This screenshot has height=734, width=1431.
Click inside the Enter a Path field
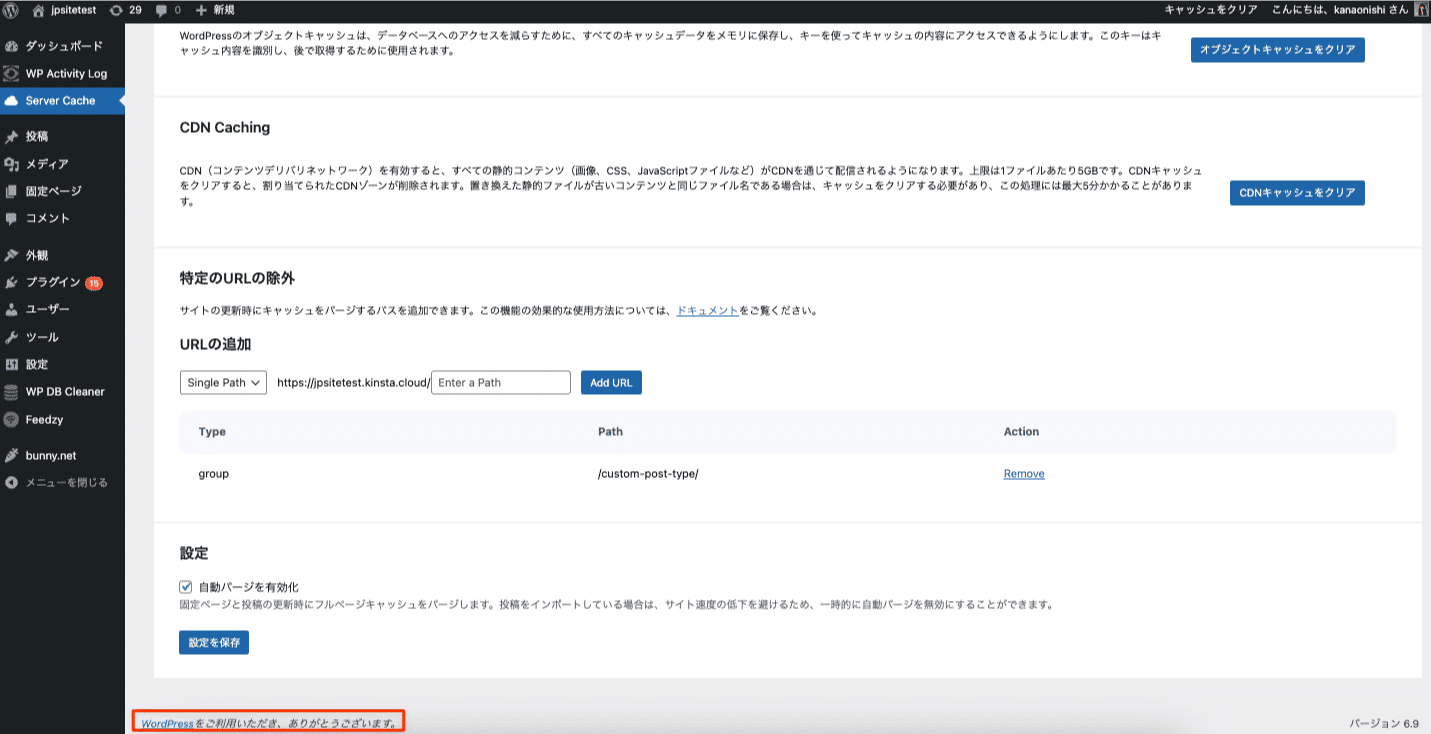click(x=500, y=381)
